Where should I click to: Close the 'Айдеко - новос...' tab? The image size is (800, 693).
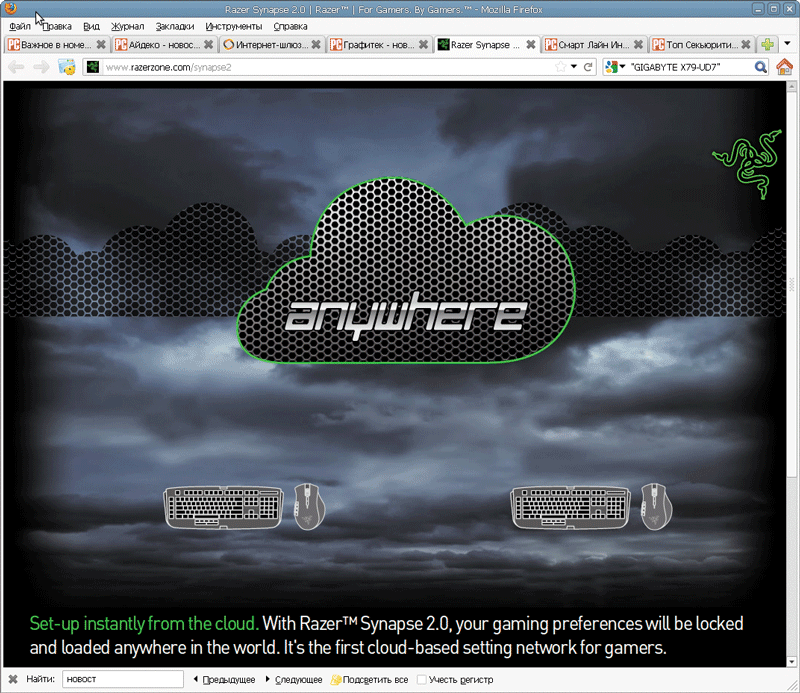(x=208, y=45)
